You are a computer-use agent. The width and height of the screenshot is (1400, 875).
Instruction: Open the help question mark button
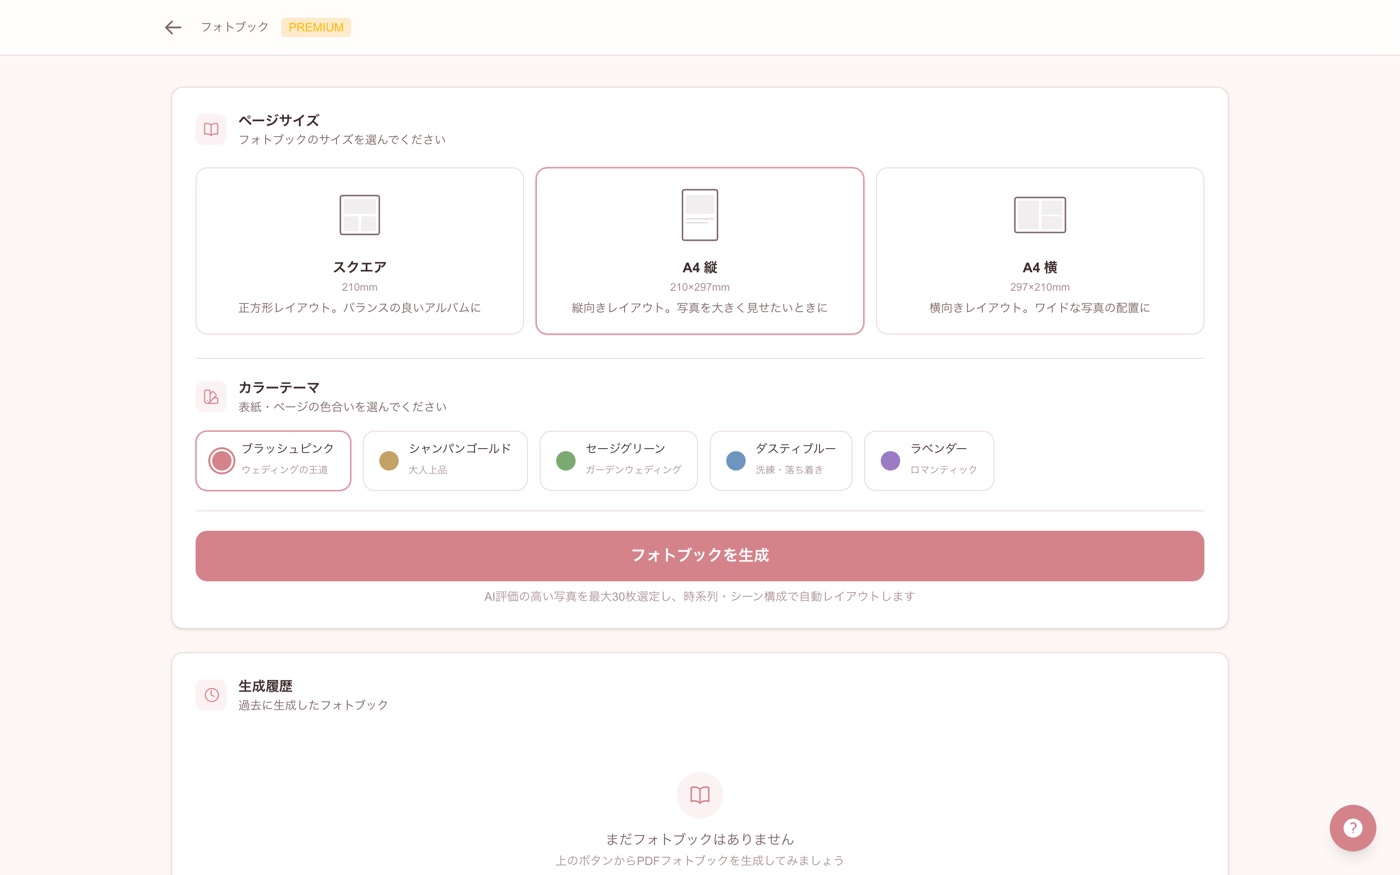(1353, 828)
